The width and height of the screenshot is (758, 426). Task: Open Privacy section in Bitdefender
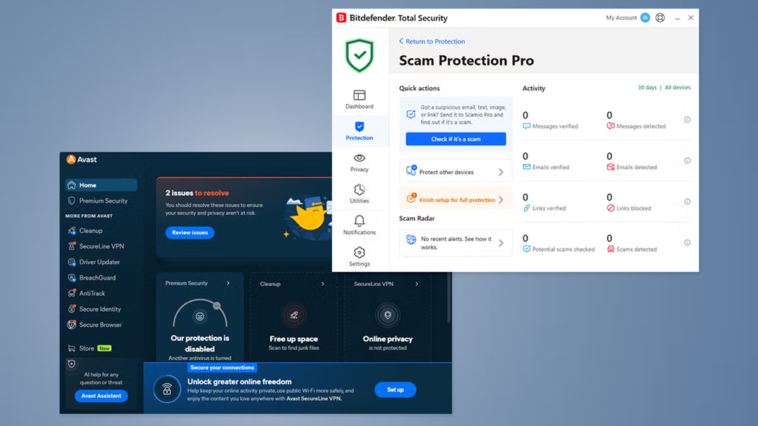pos(359,162)
